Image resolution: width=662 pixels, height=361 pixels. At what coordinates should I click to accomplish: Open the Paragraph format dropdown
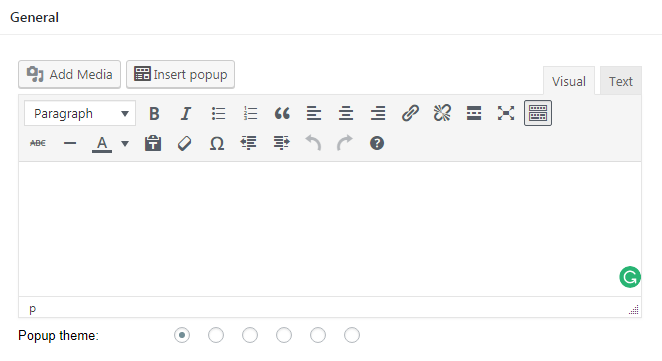pyautogui.click(x=80, y=113)
